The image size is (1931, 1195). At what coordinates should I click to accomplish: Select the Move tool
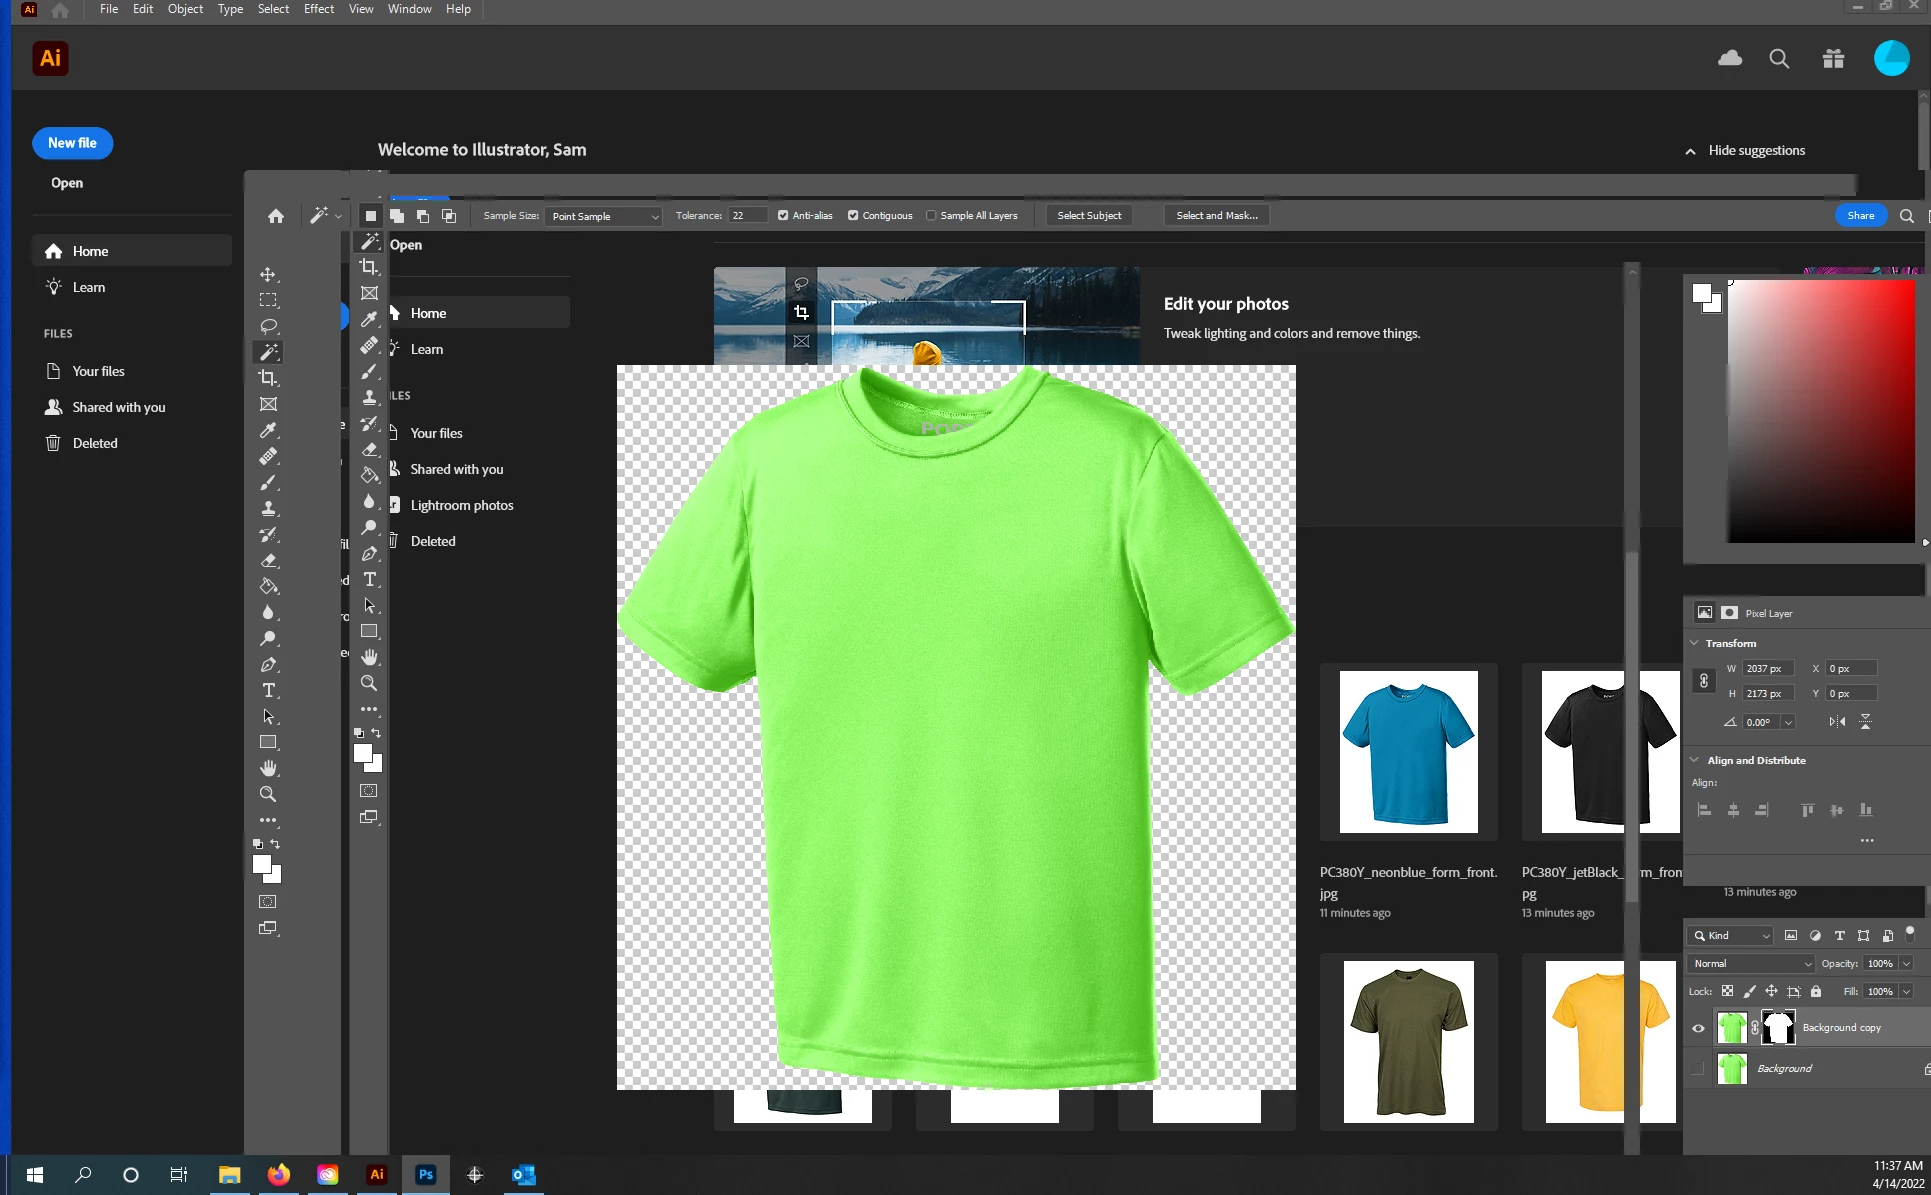point(268,274)
